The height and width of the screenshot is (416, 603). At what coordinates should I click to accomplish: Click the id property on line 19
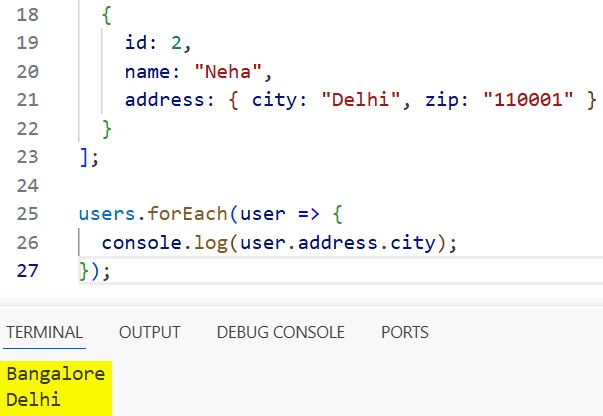point(136,42)
